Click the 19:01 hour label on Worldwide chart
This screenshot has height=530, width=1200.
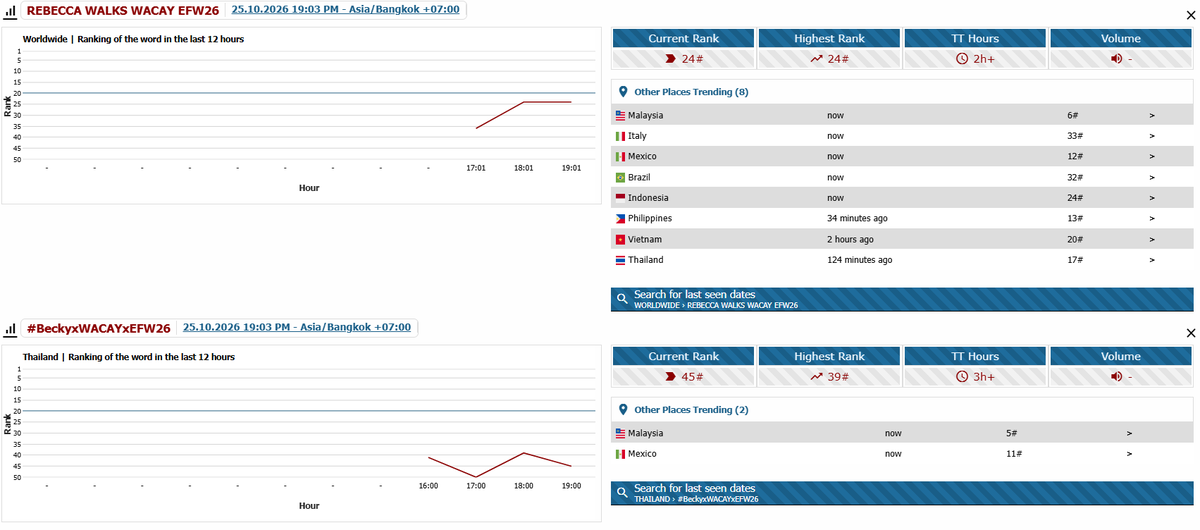(571, 168)
